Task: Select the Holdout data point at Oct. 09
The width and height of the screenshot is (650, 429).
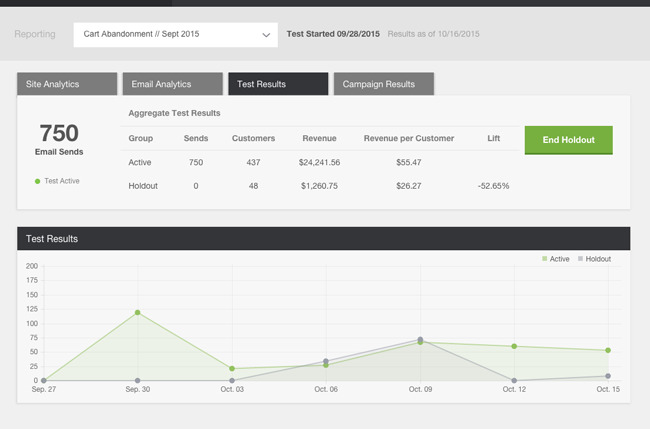Action: 420,340
